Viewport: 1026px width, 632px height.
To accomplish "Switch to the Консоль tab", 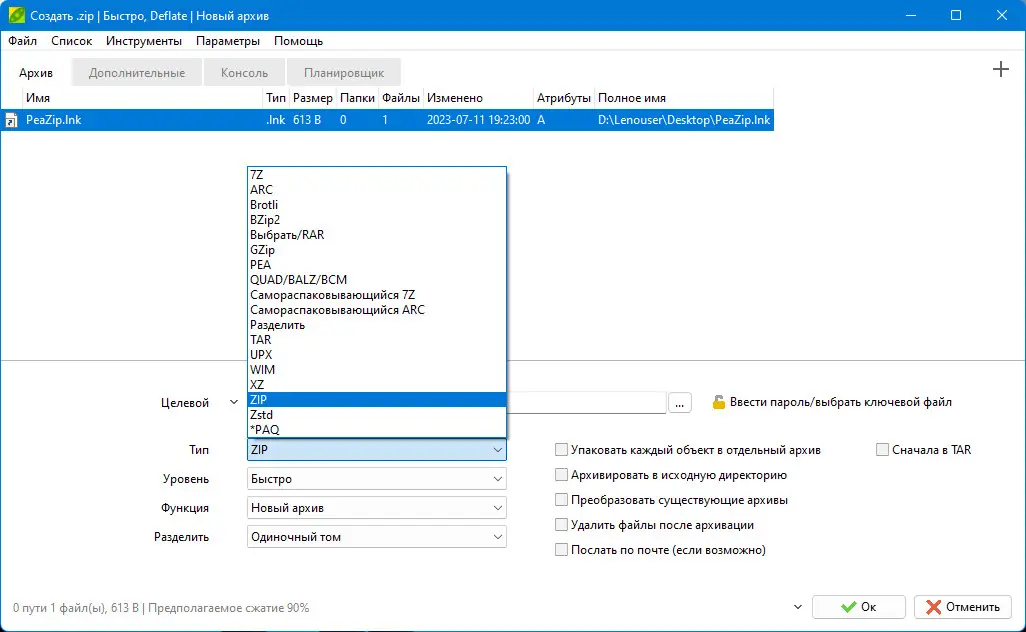I will pyautogui.click(x=244, y=73).
